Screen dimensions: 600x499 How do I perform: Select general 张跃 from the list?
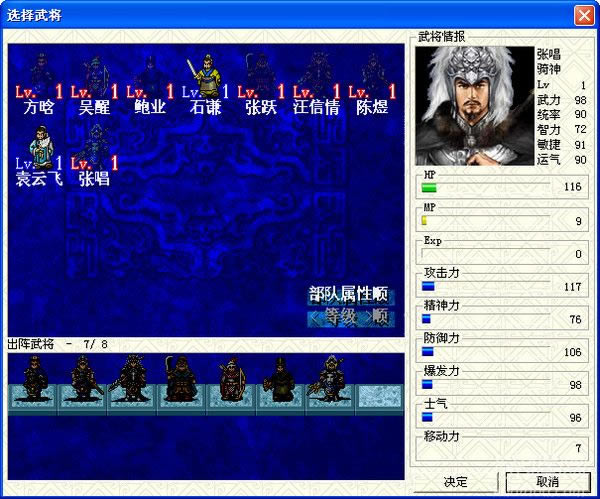pos(260,78)
